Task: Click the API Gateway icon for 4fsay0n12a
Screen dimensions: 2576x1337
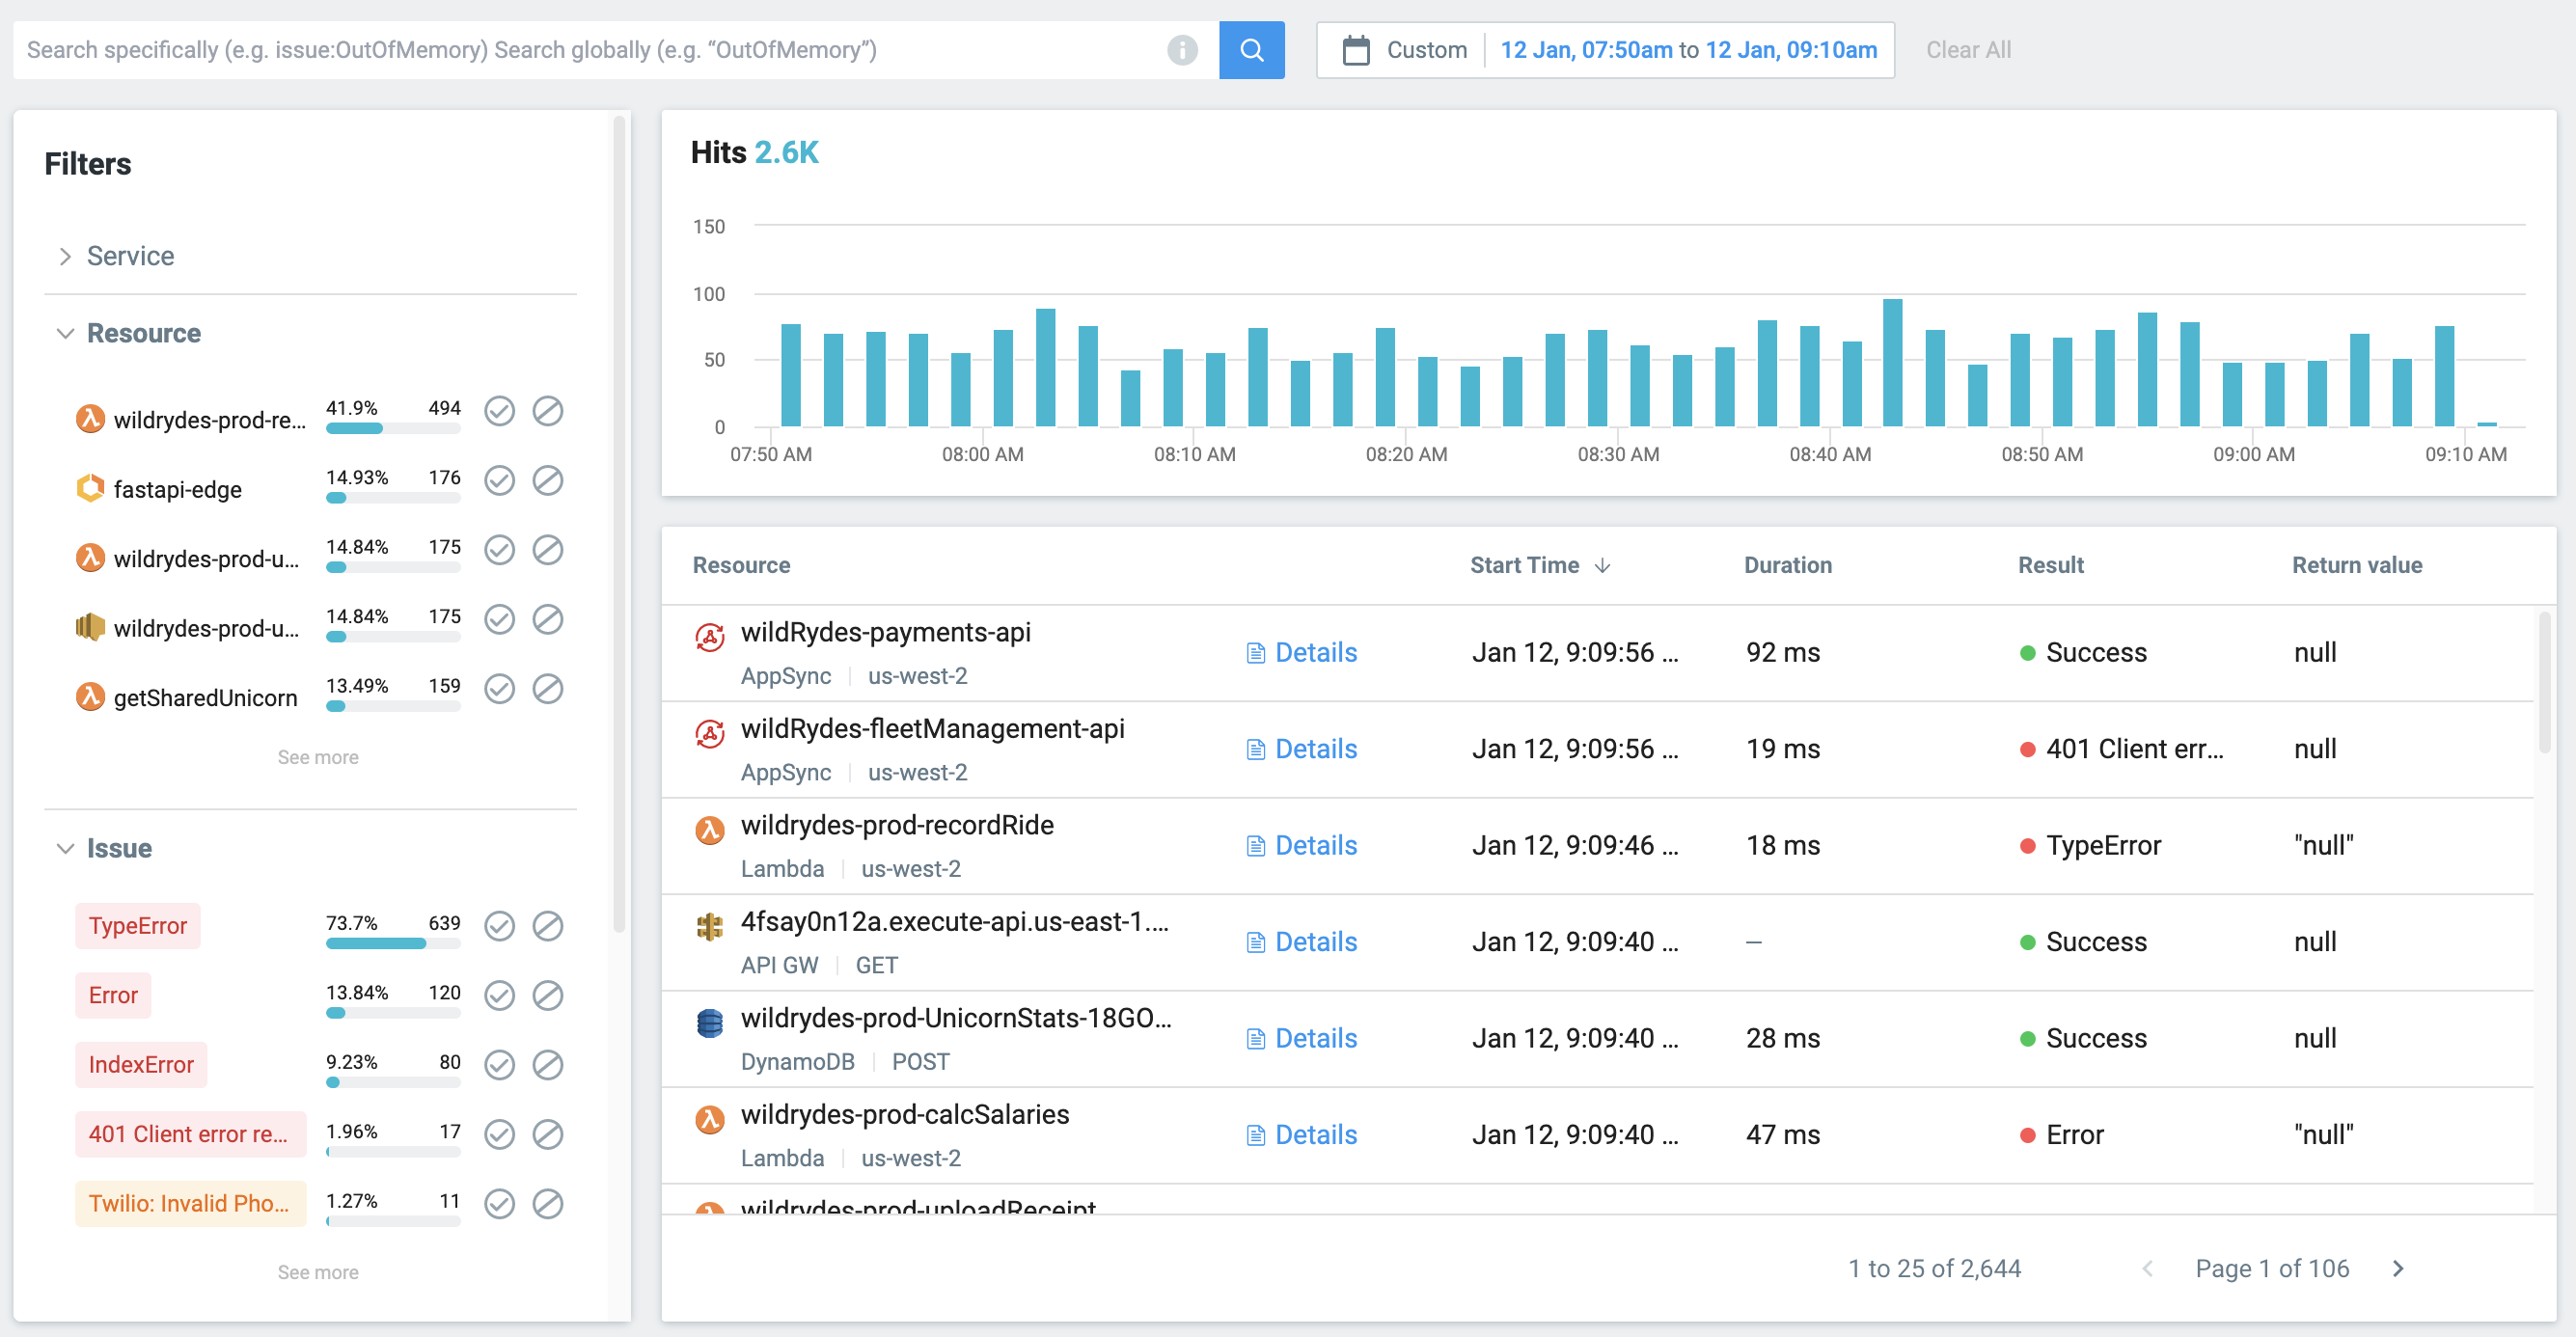Action: click(709, 927)
